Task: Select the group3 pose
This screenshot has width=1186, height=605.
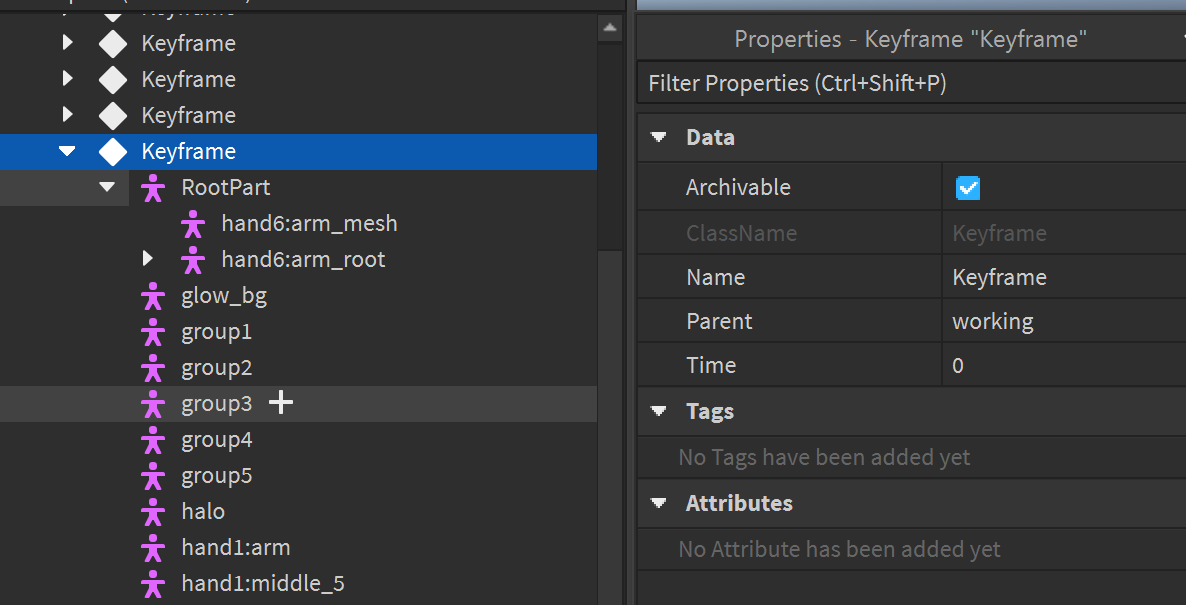Action: [x=216, y=404]
